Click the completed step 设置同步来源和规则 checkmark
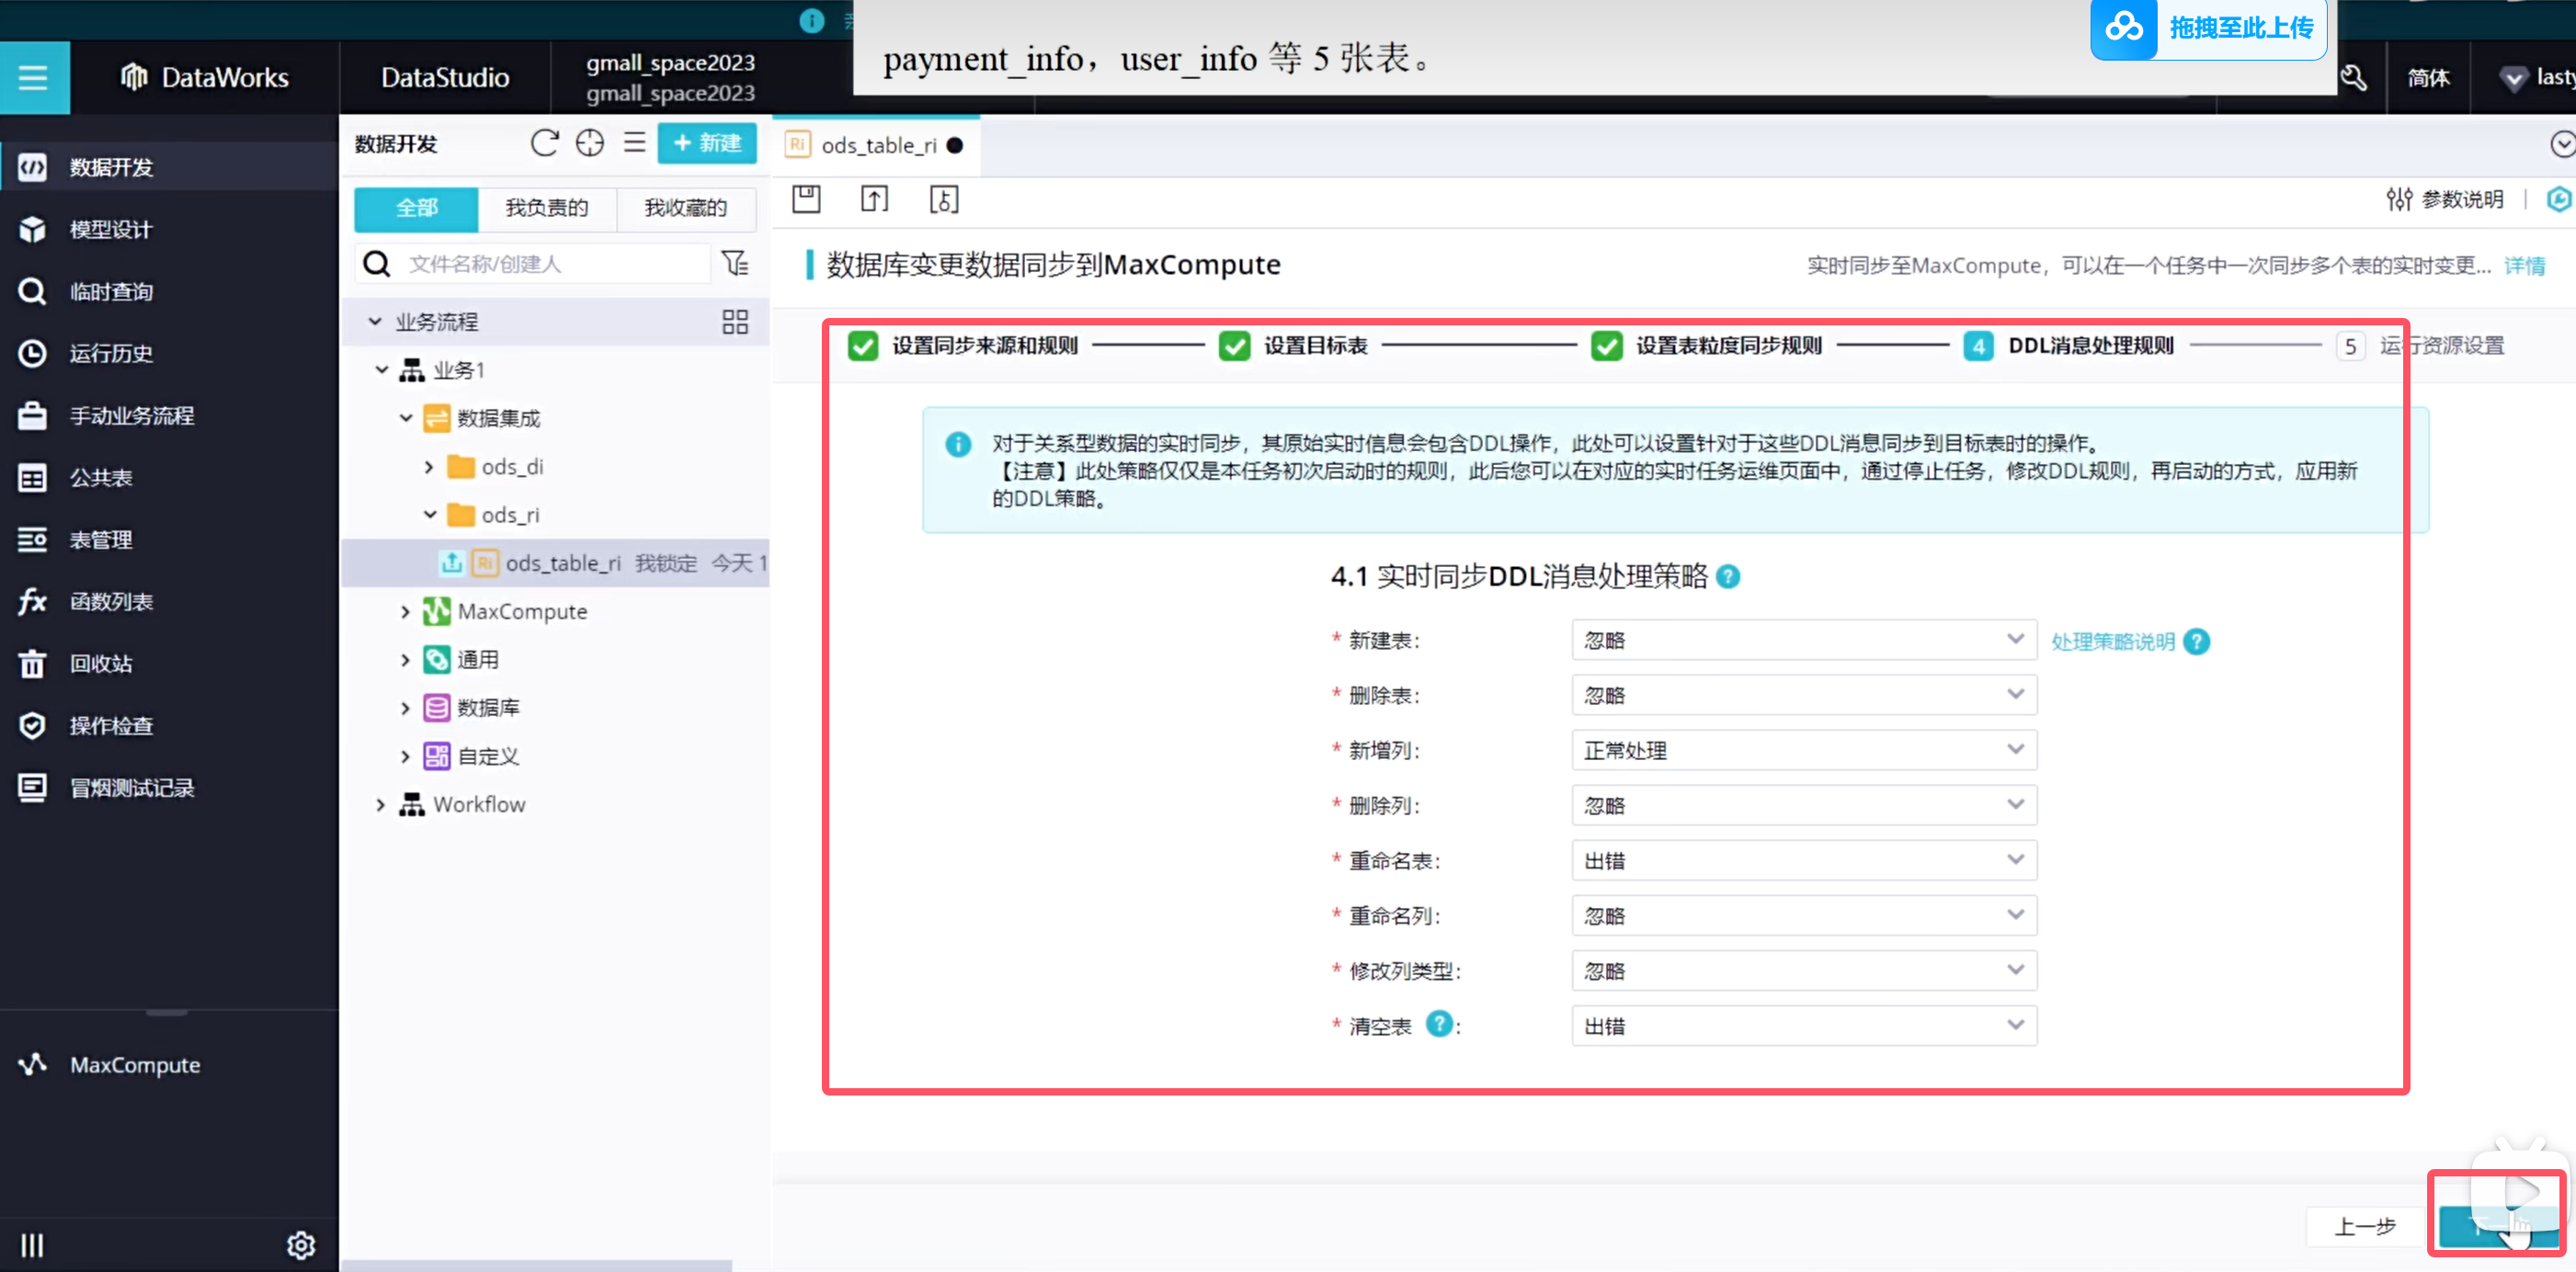2576x1272 pixels. tap(863, 346)
